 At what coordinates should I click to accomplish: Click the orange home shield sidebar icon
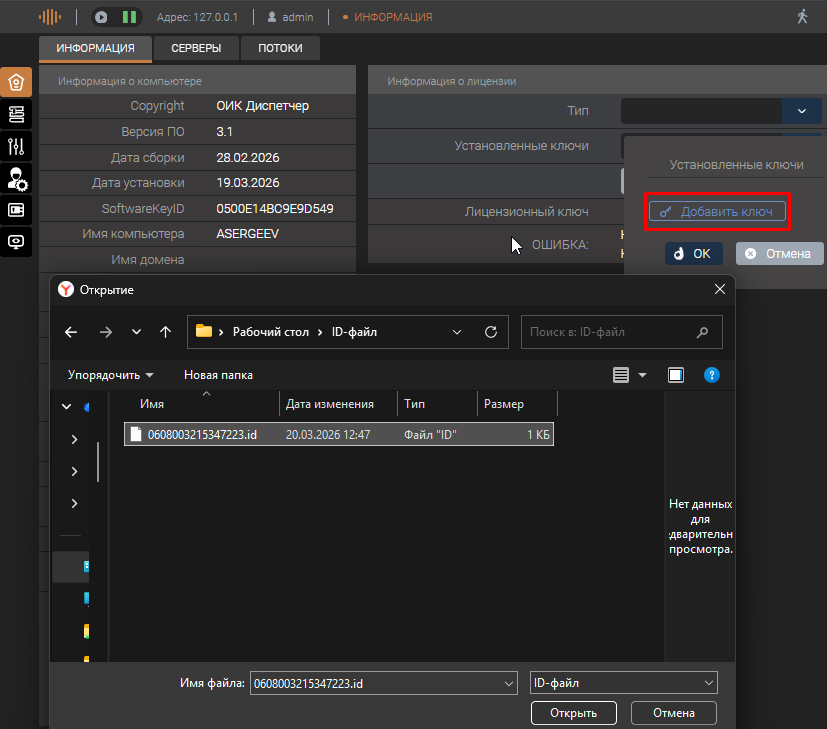16,83
